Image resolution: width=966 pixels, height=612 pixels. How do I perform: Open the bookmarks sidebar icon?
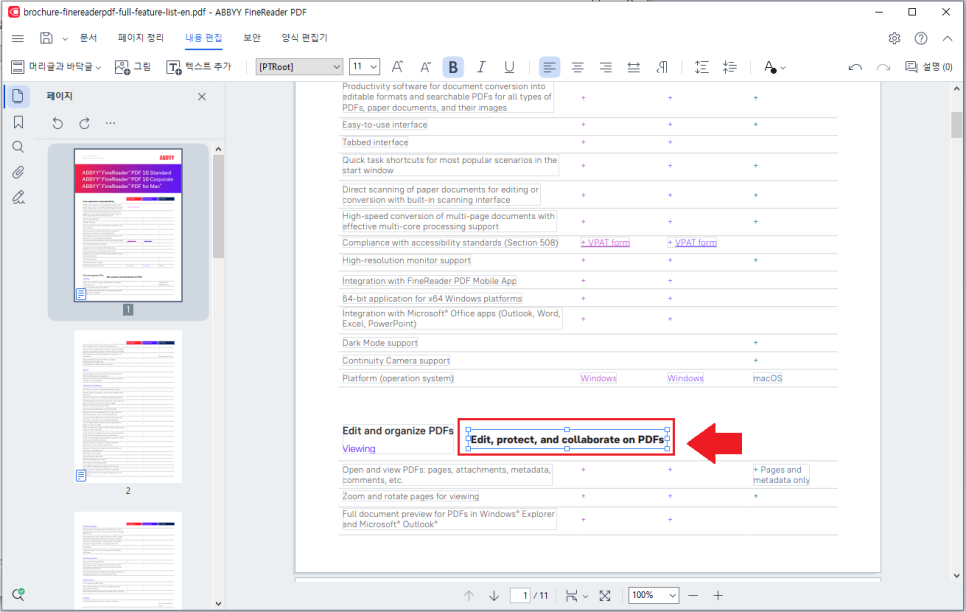(18, 122)
